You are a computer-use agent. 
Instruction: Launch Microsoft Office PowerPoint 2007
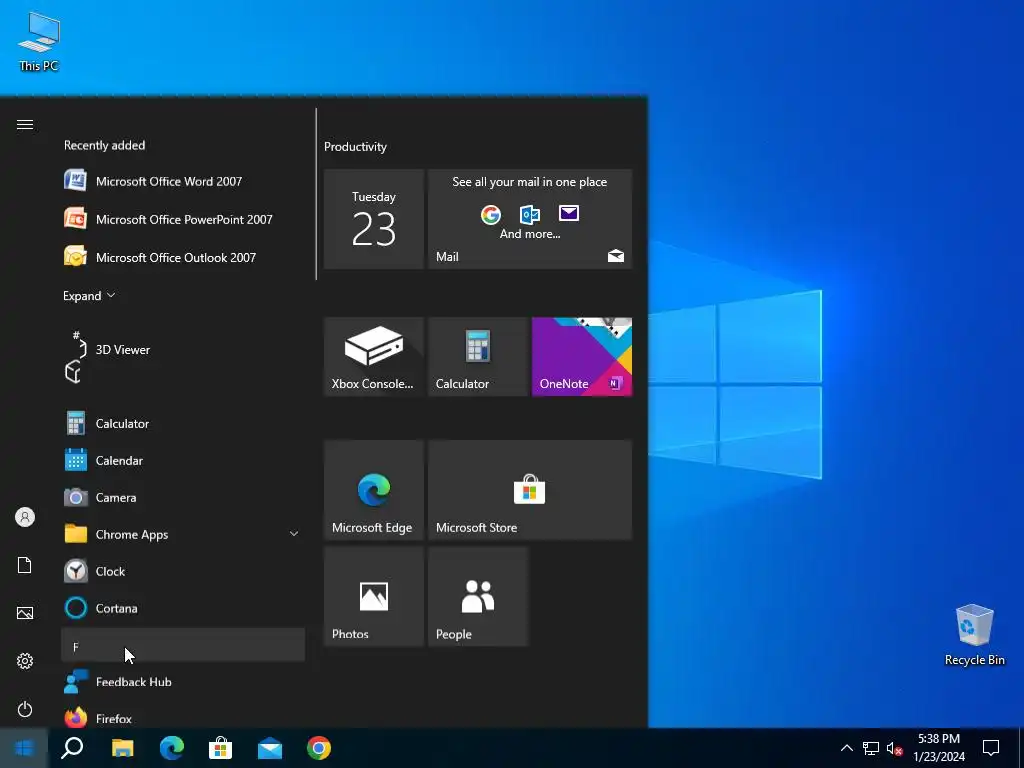tap(183, 219)
